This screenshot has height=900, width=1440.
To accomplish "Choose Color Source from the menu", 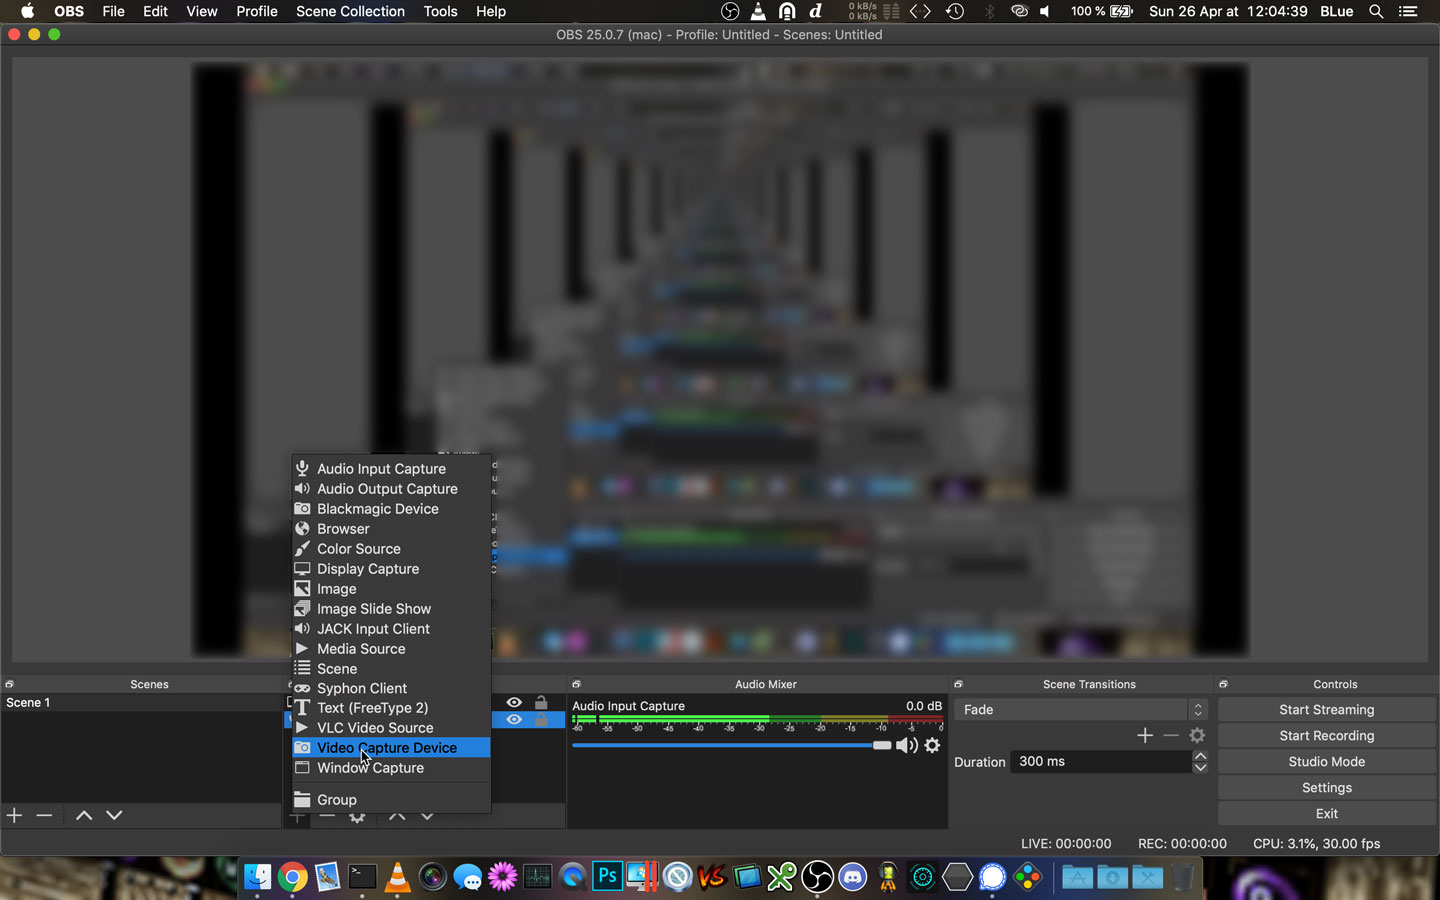I will point(391,549).
